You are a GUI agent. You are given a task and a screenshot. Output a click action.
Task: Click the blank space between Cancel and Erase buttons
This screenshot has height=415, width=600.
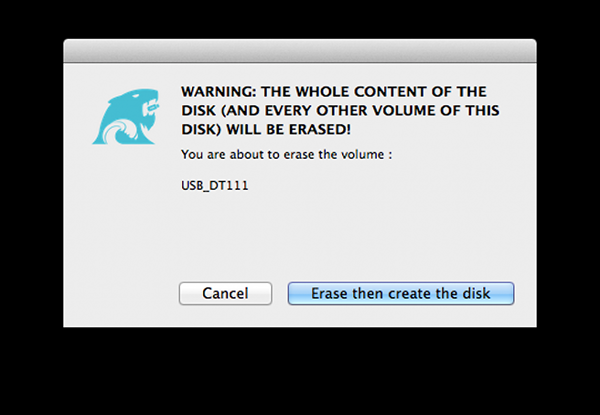click(280, 293)
